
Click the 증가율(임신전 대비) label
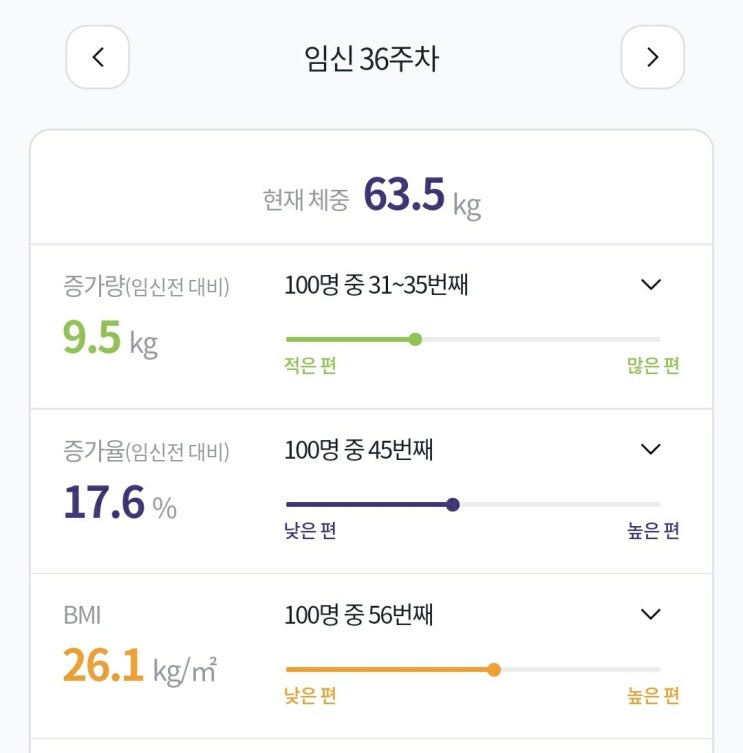pyautogui.click(x=146, y=451)
